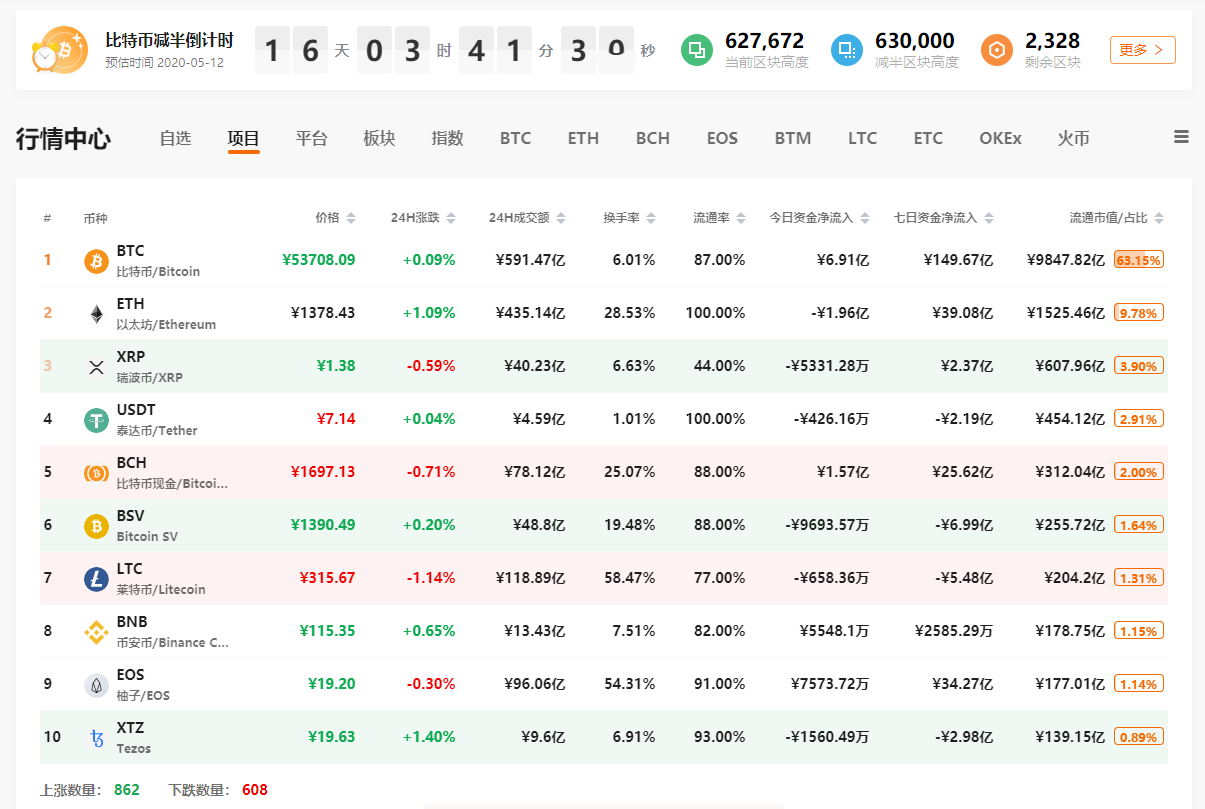The height and width of the screenshot is (809, 1205).
Task: Sort by the 换手率 column arrows
Action: coord(651,218)
